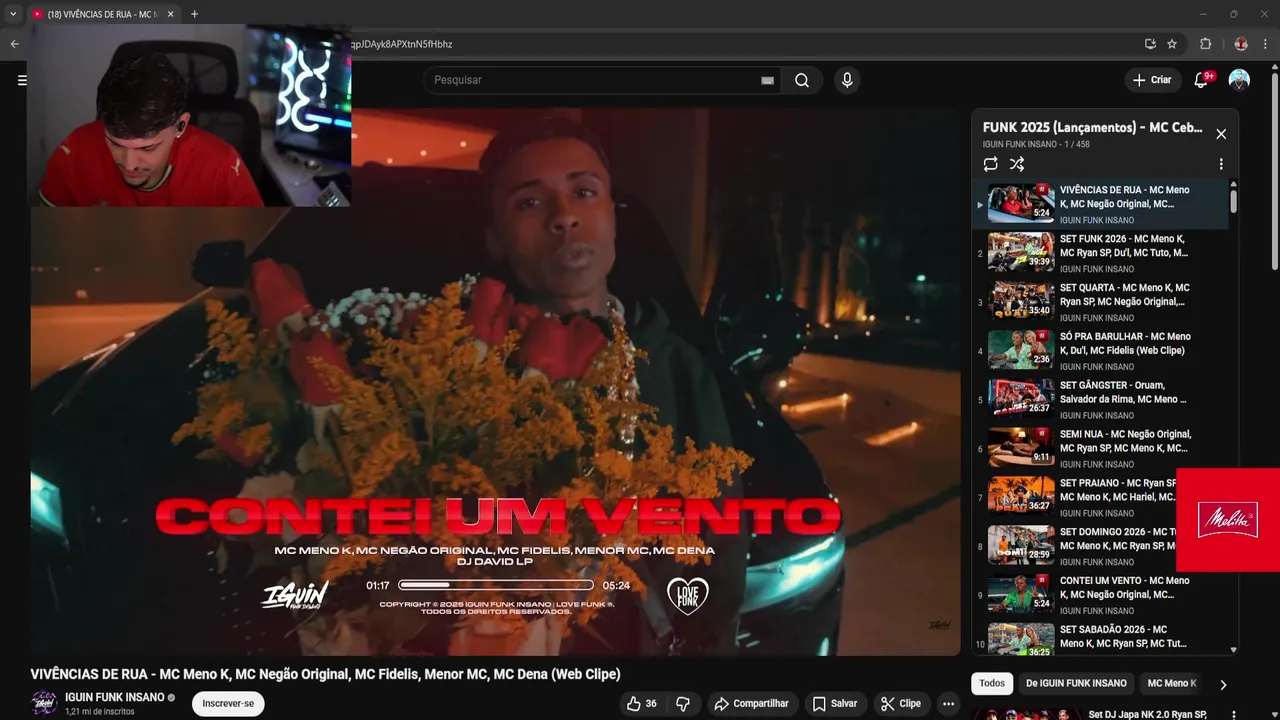Focus the Pesquisar search field
1280x720 pixels.
[x=600, y=80]
